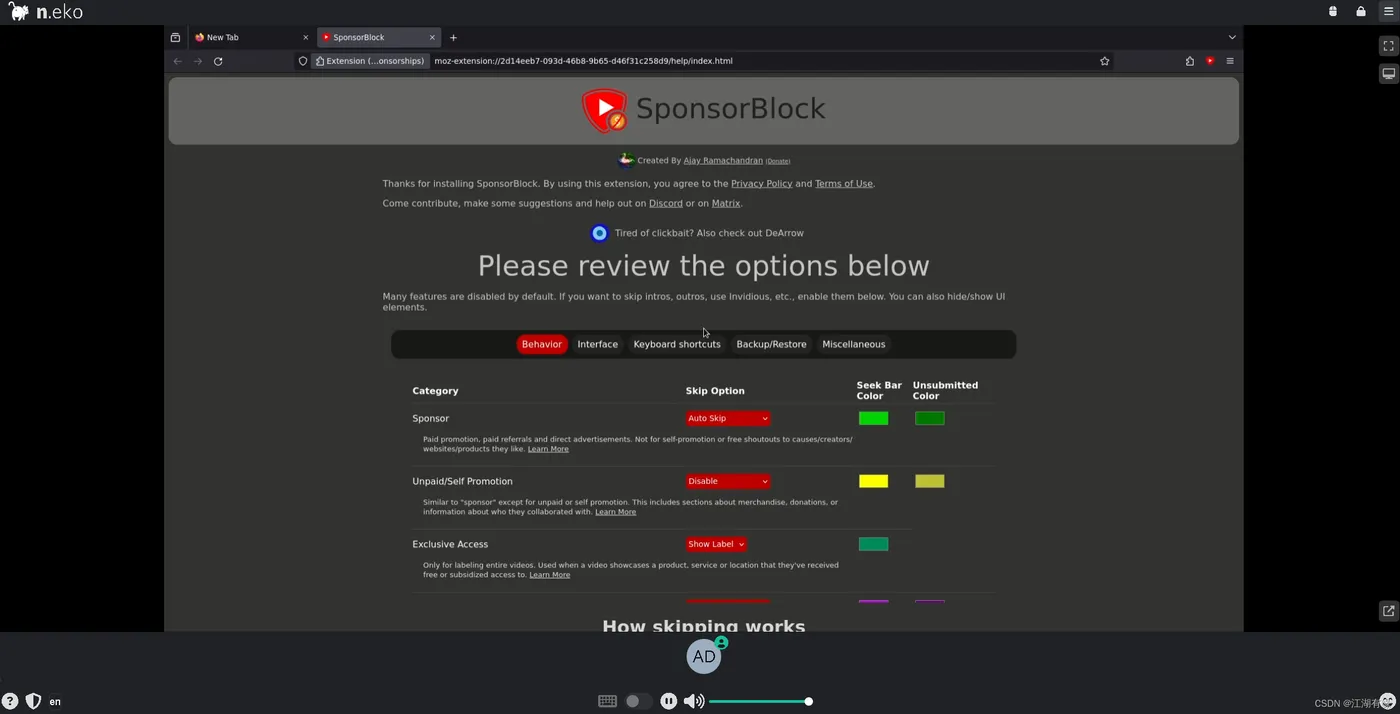Viewport: 1400px width, 714px height.
Task: Select the SponsorBlock browser tab
Action: [x=378, y=37]
